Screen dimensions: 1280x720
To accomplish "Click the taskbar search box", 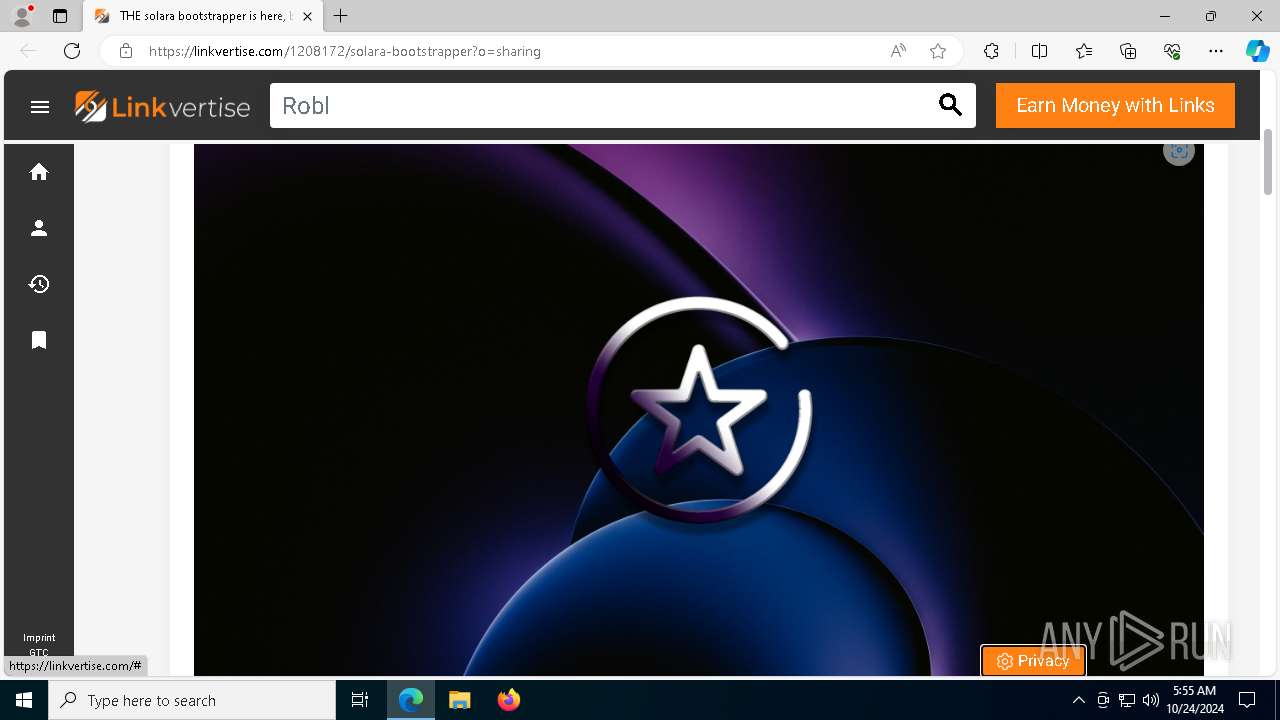I will tap(192, 700).
